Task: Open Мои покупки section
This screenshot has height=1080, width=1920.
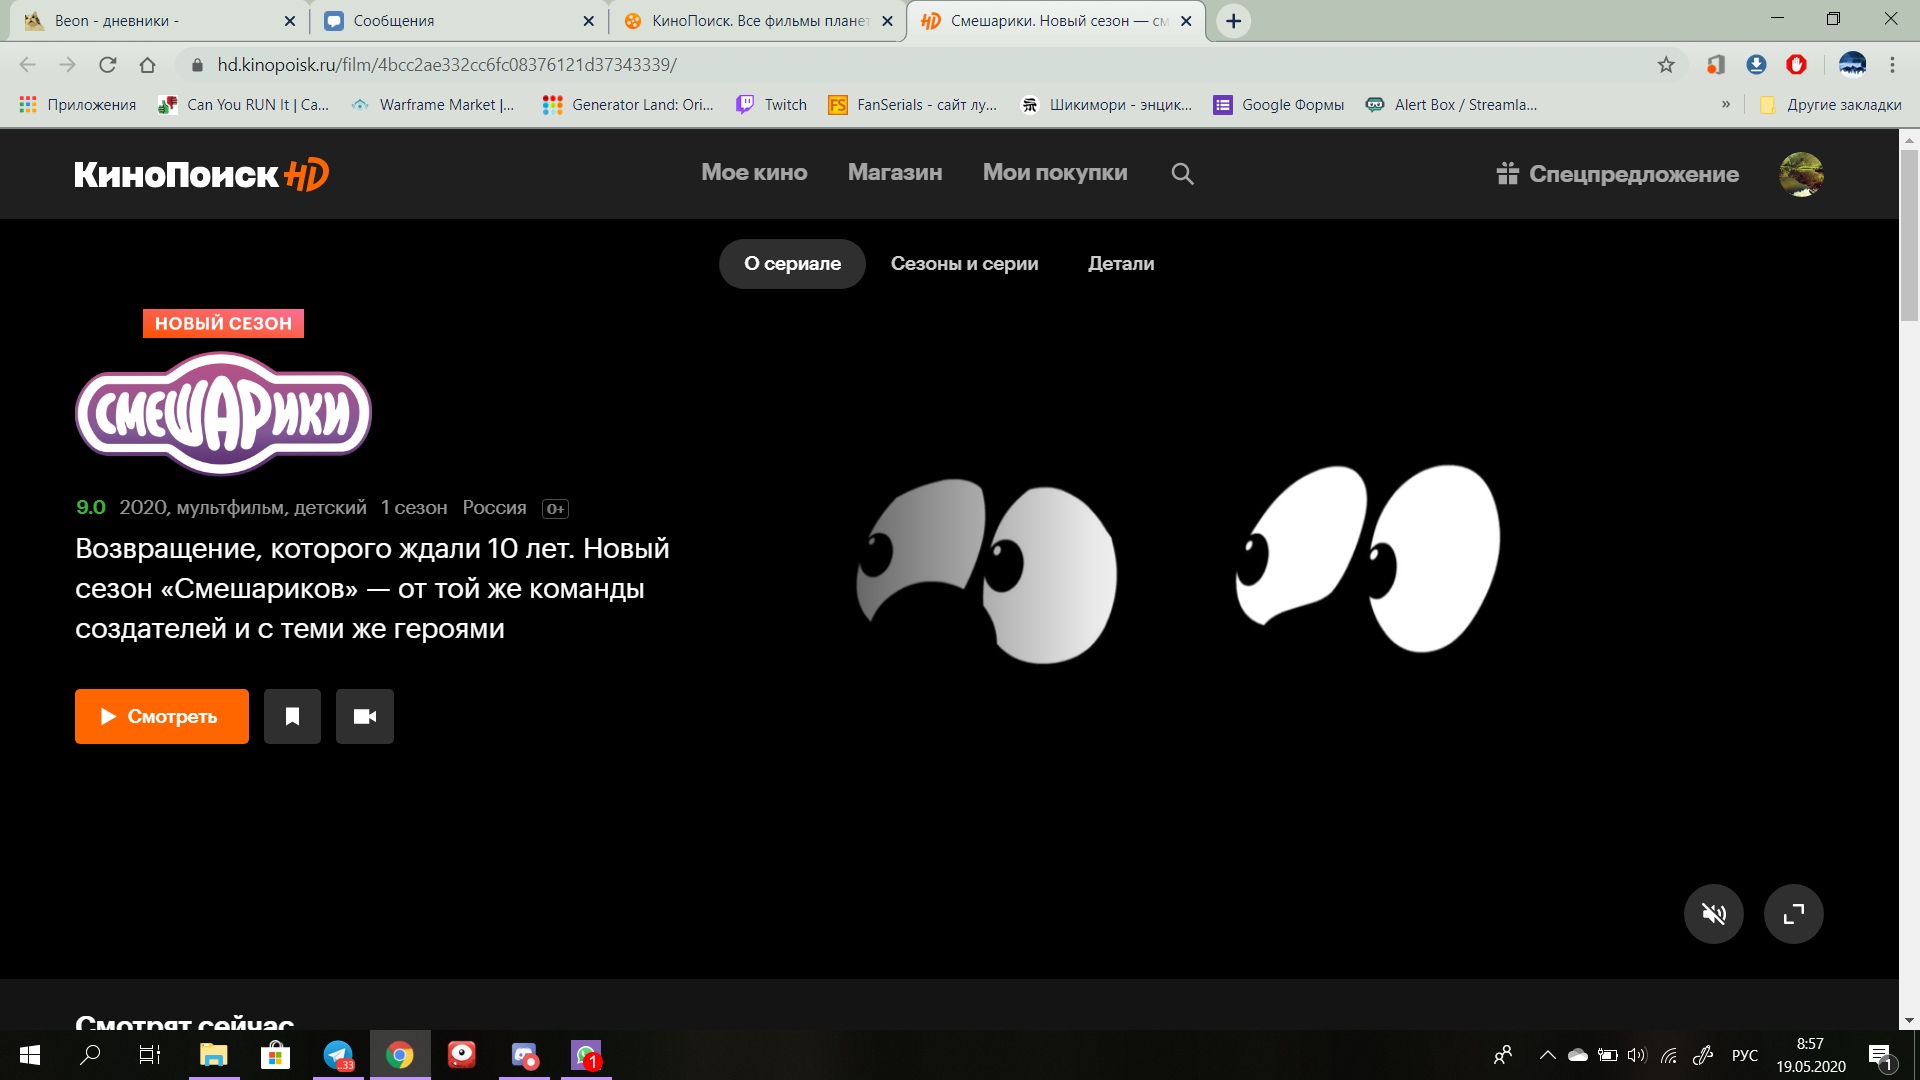Action: coord(1055,173)
